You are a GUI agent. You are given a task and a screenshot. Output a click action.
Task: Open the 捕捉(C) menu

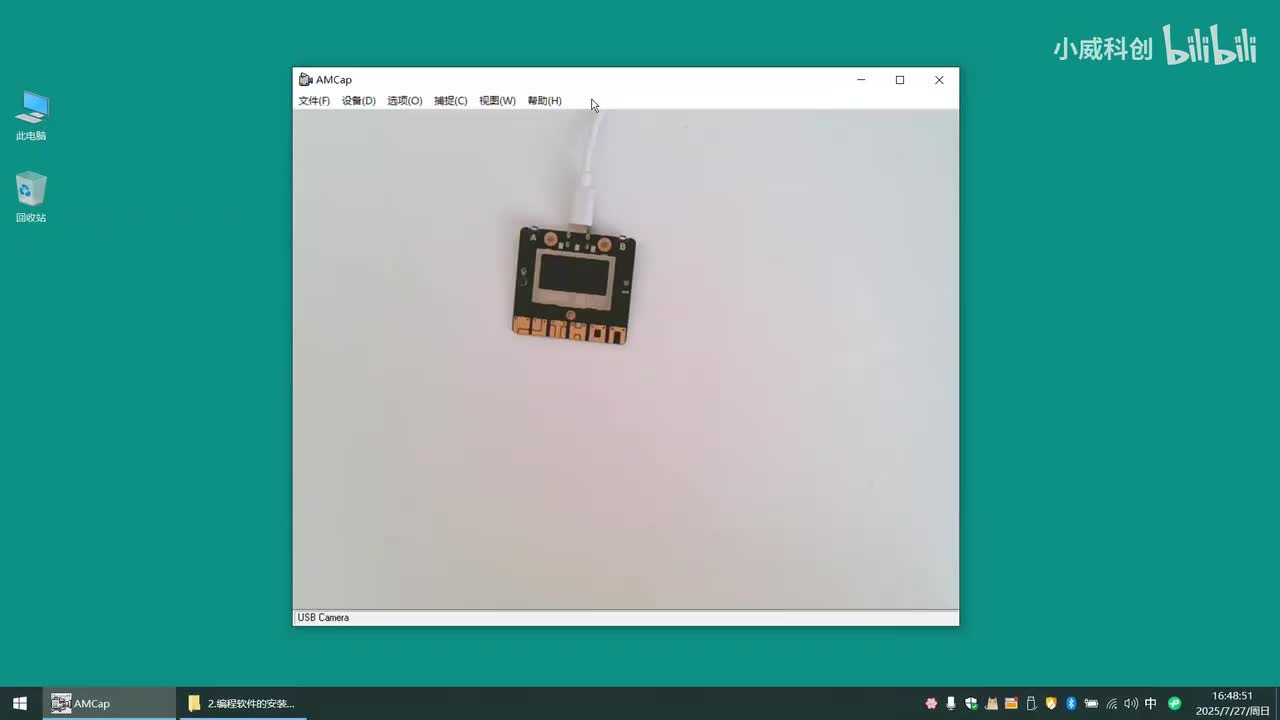point(451,101)
